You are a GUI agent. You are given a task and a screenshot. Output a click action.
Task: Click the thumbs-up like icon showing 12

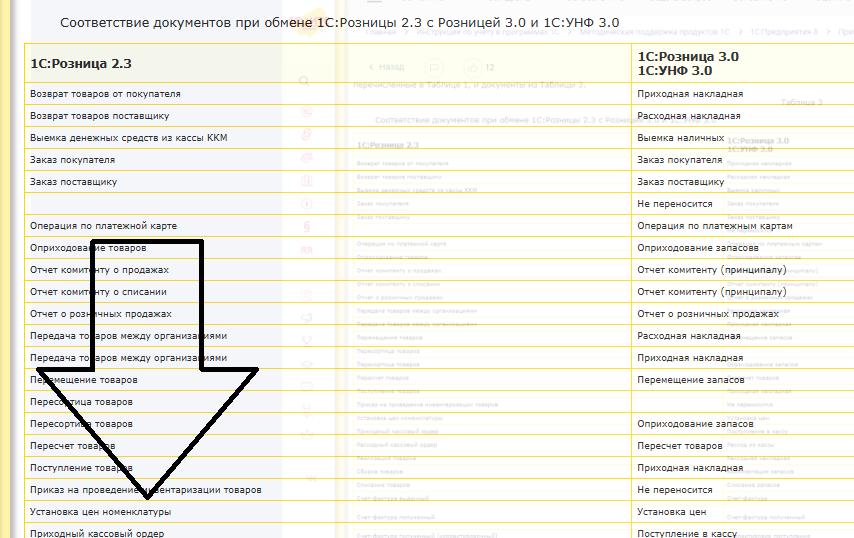pos(472,68)
